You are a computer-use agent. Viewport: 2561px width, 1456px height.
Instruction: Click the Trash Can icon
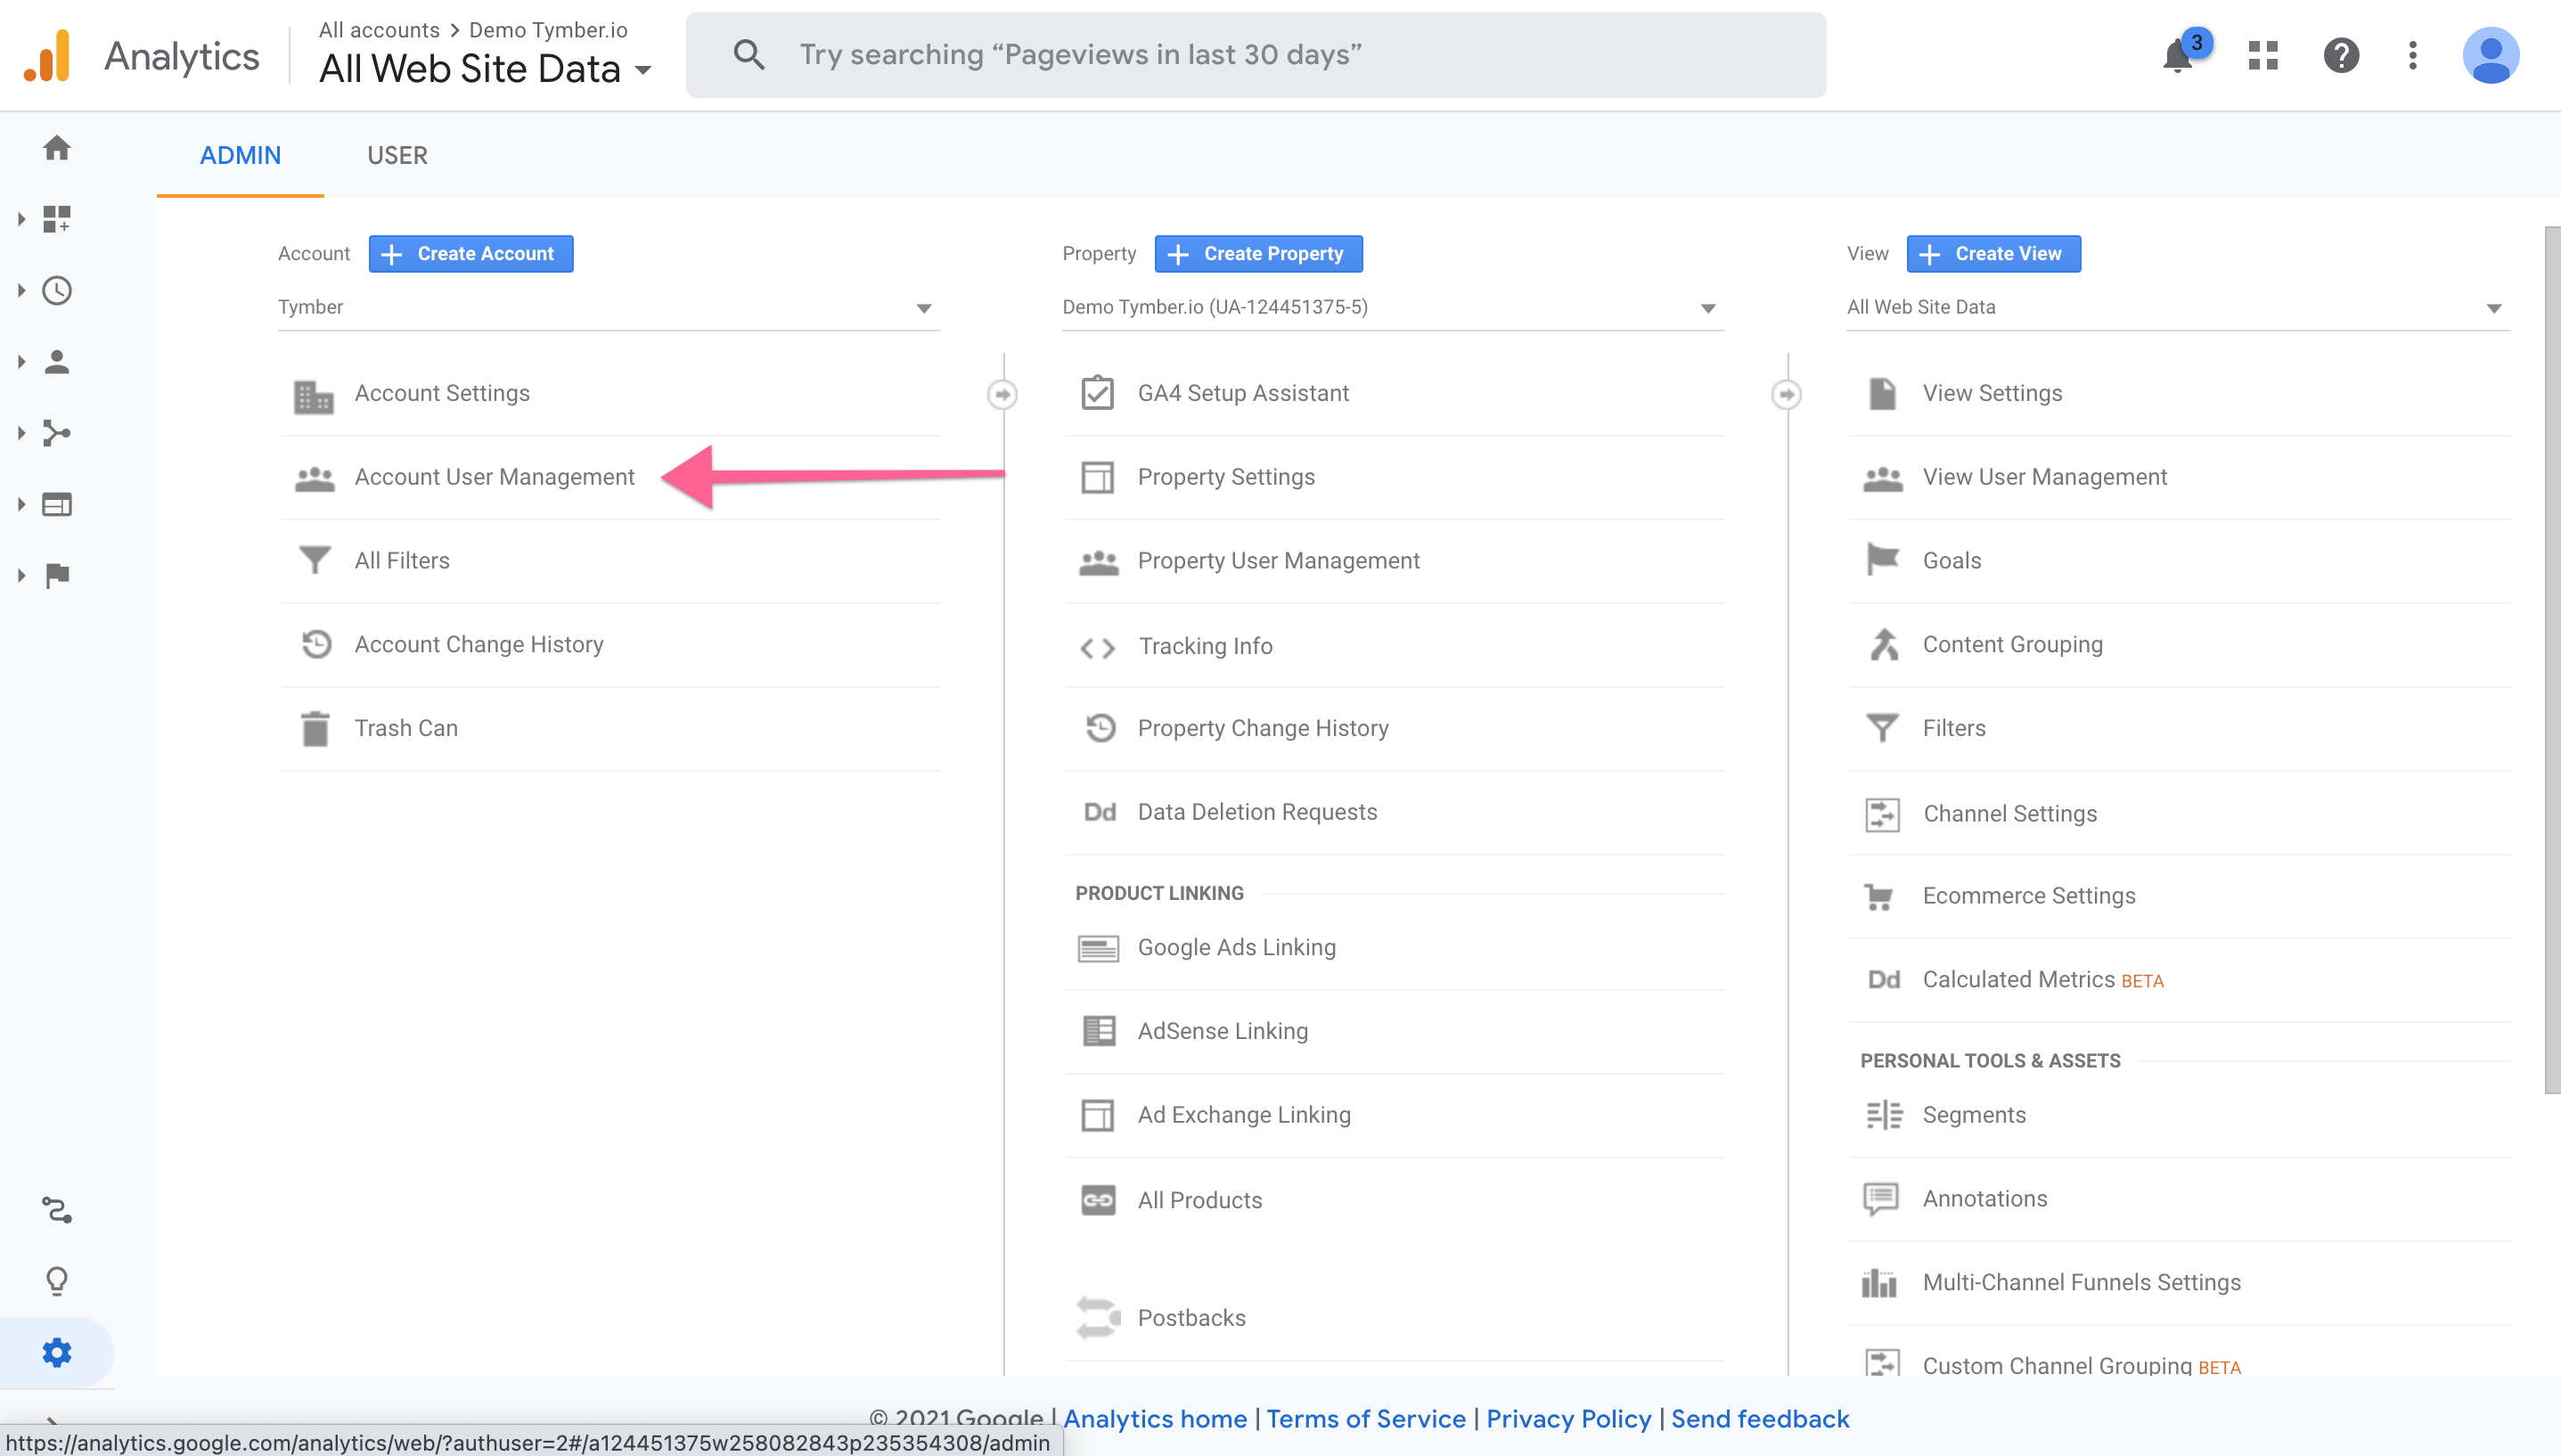315,729
